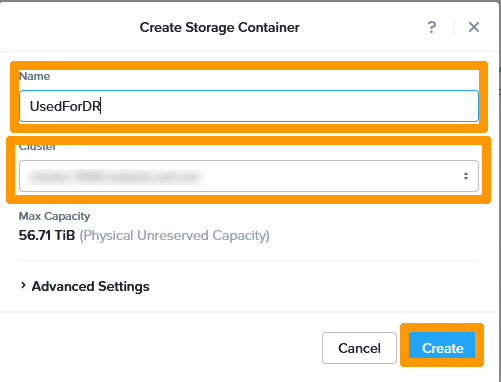
Task: Open help via the question mark icon
Action: pos(432,27)
